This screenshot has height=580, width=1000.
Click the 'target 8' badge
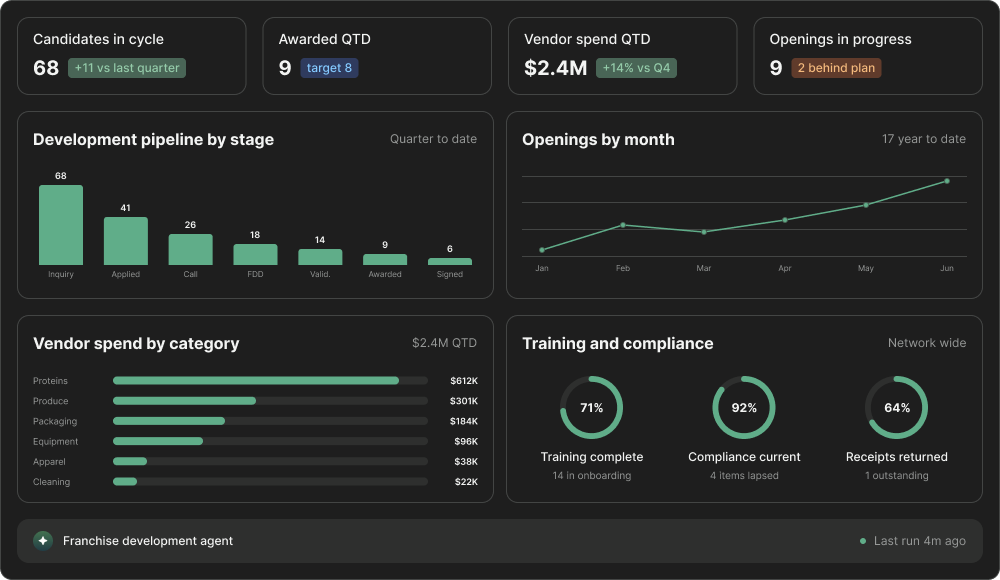pos(329,68)
